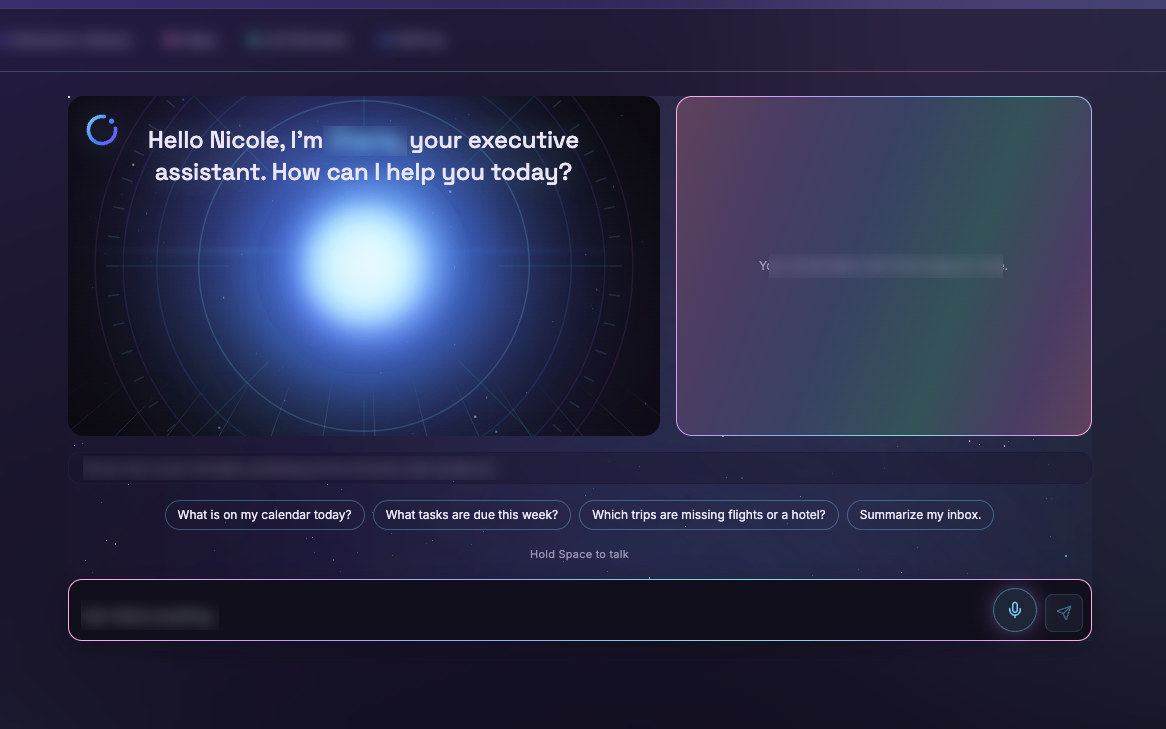Choose the "What tasks are due this week?" suggestion
Viewport: 1166px width, 729px height.
pyautogui.click(x=471, y=515)
